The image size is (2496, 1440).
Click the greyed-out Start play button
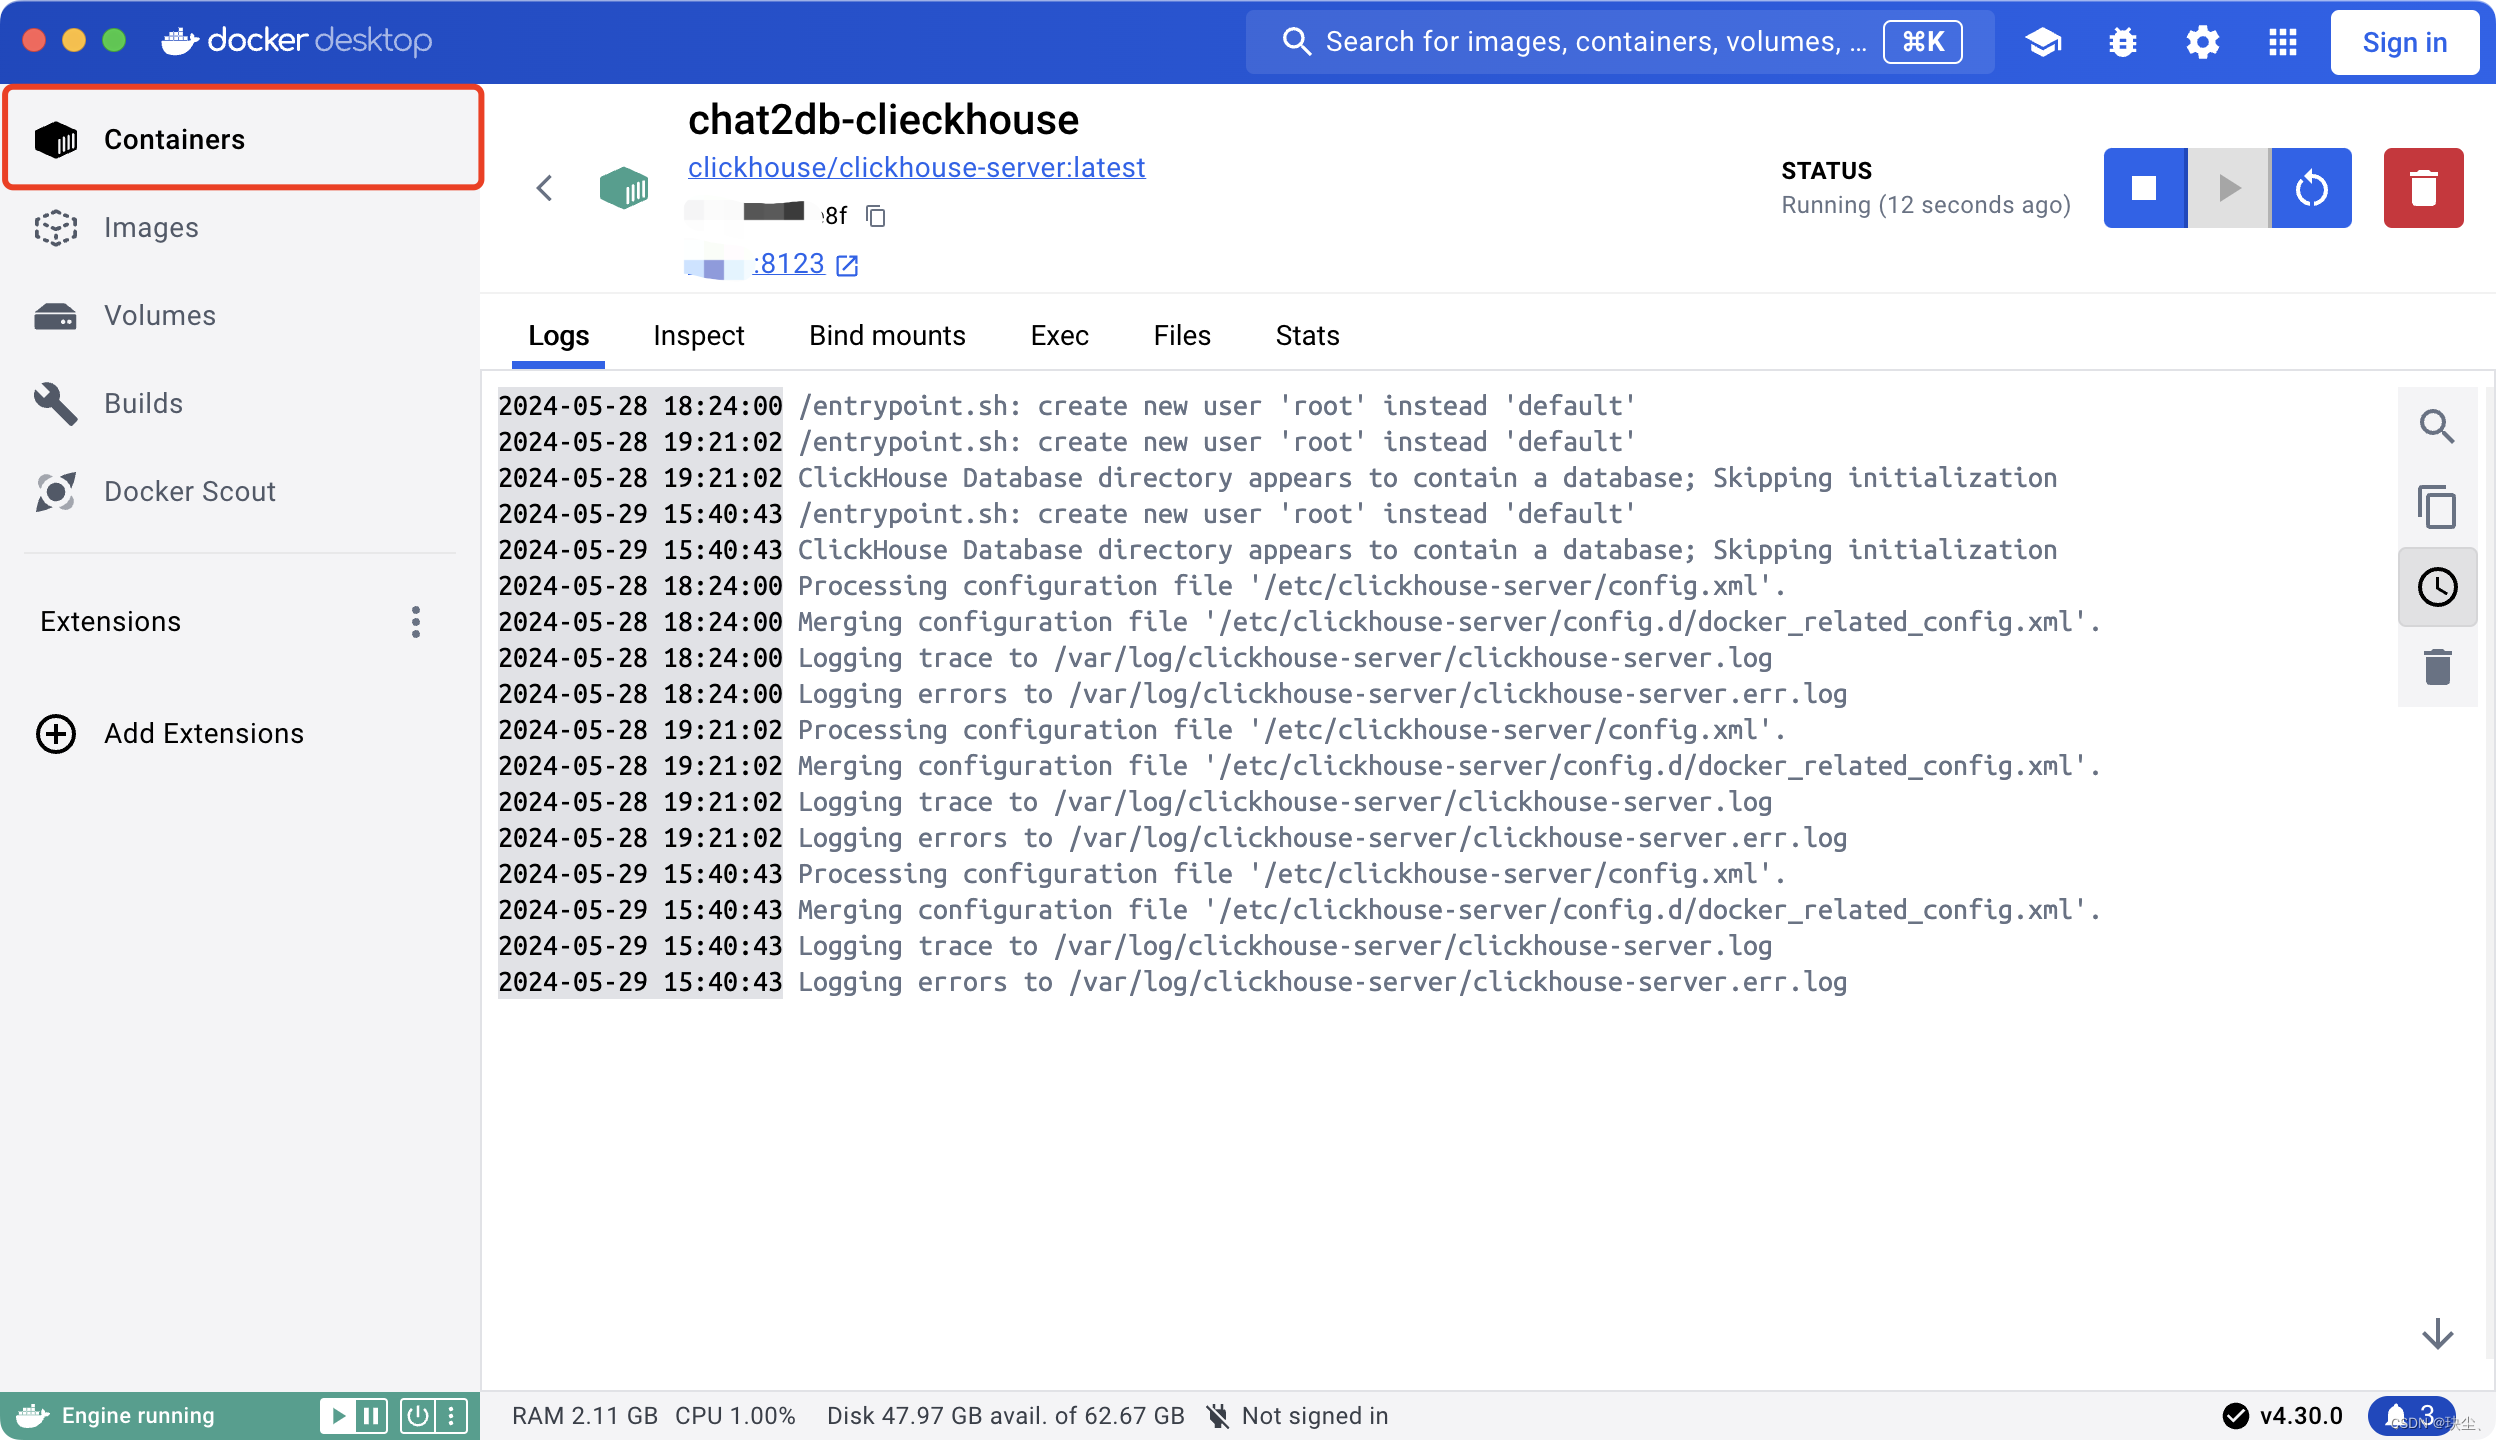[x=2229, y=188]
